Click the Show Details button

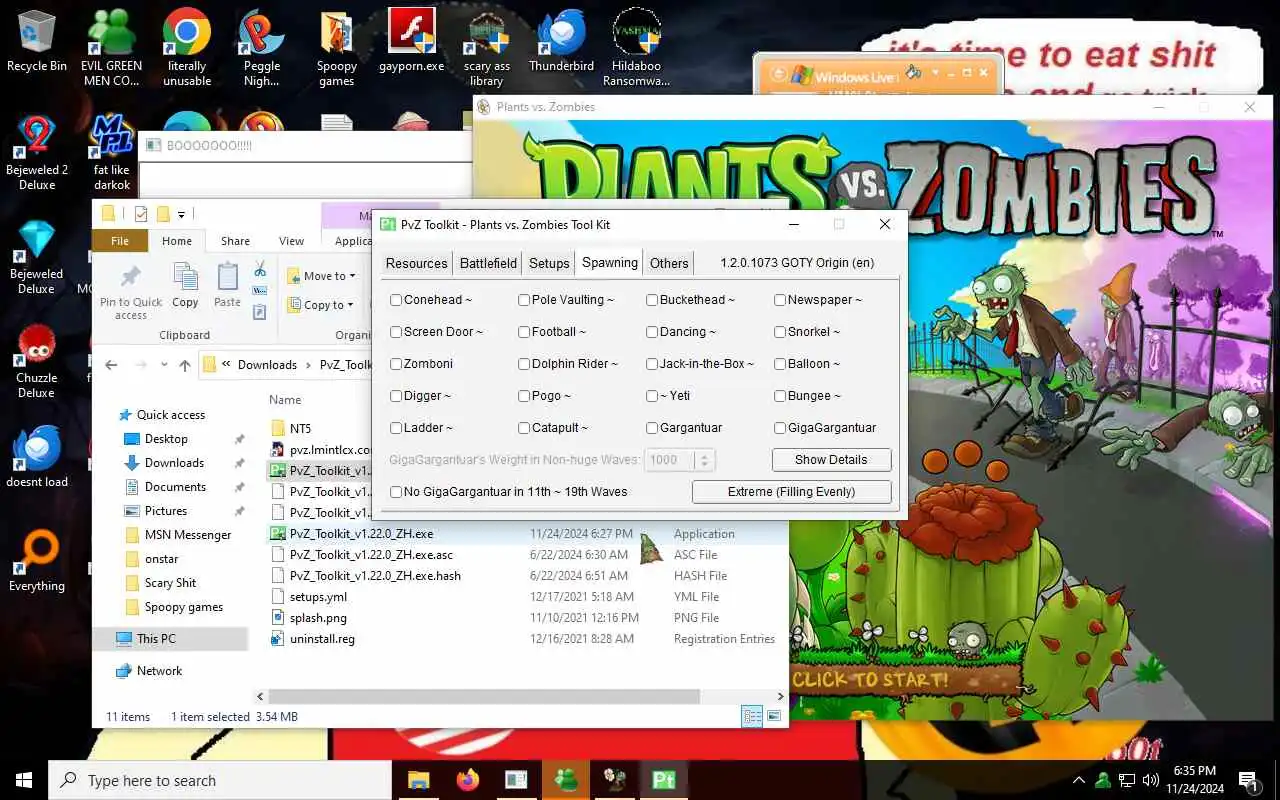pos(831,460)
